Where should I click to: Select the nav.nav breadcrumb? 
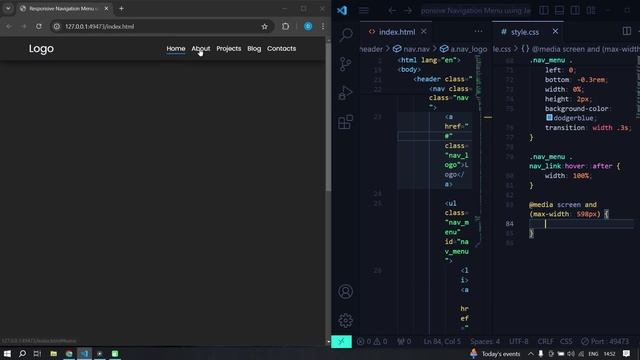click(411, 49)
